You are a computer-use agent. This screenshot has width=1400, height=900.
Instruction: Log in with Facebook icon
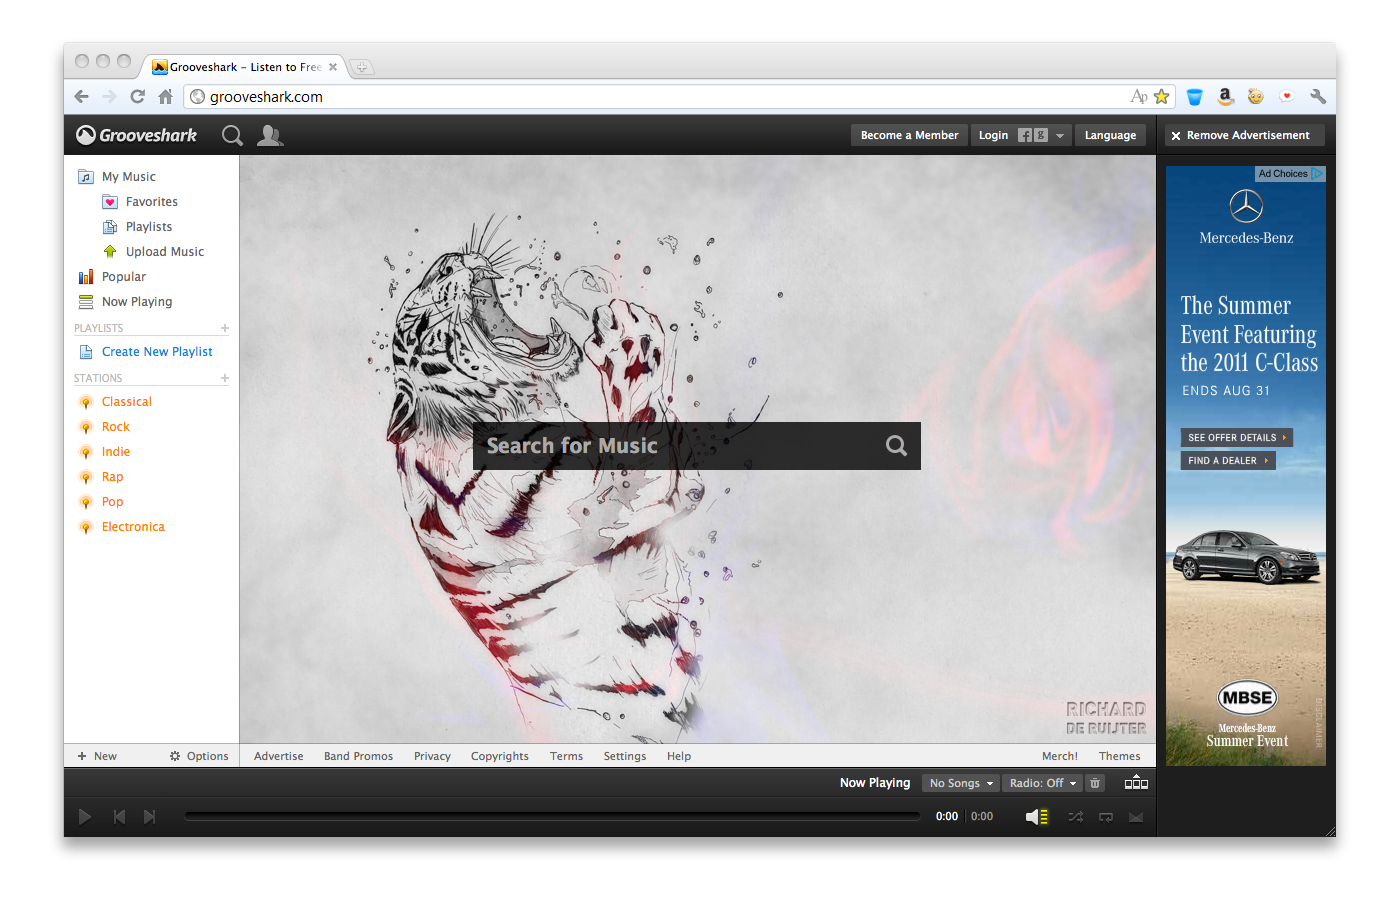1025,135
